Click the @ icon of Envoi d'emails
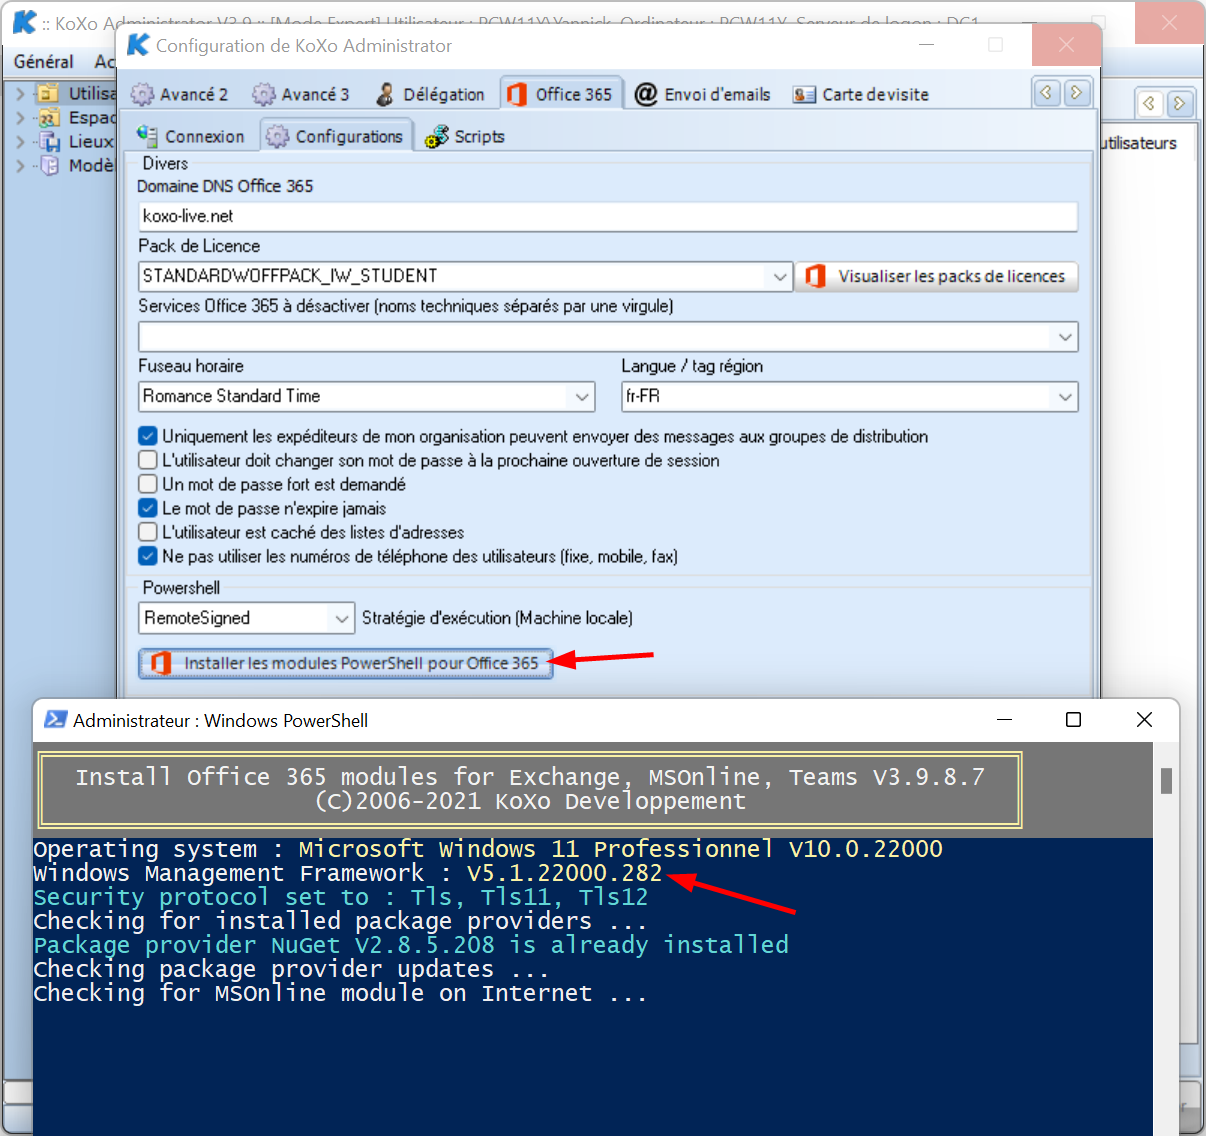Screen dimensions: 1206x1136 (646, 94)
